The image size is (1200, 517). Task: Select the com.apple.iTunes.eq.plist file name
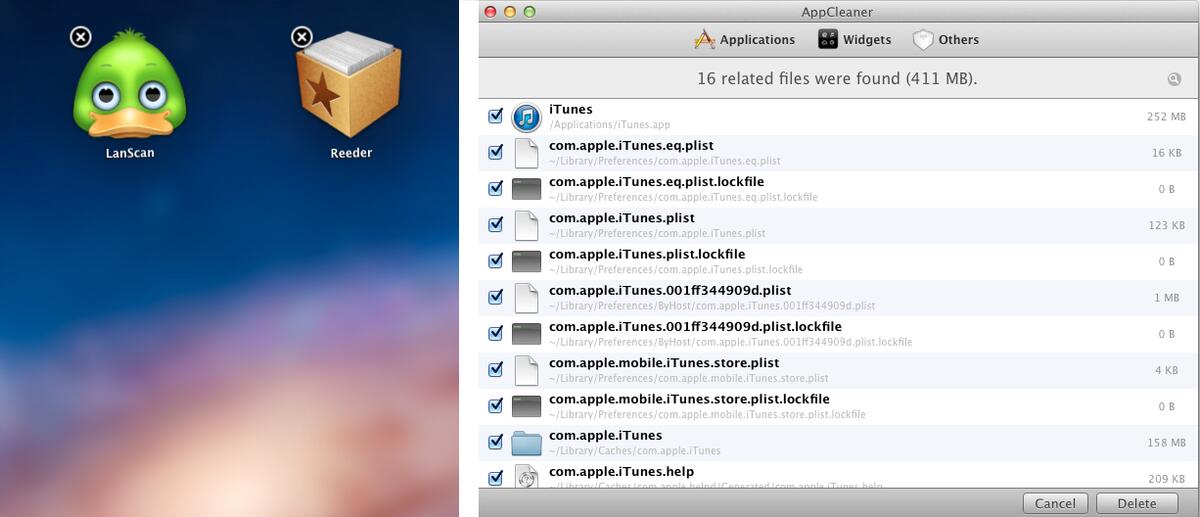coord(631,146)
